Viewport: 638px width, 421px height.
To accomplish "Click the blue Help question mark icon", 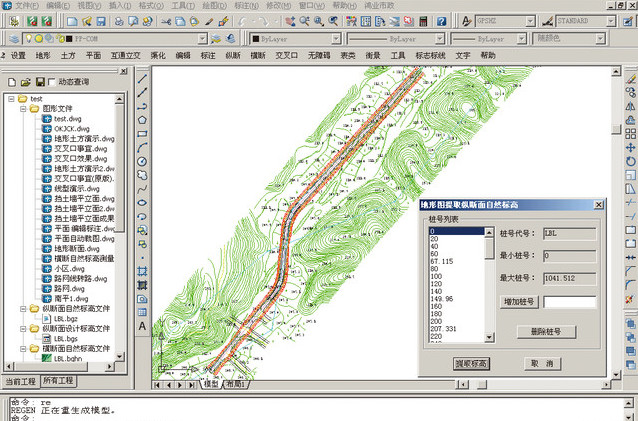I will (x=441, y=21).
